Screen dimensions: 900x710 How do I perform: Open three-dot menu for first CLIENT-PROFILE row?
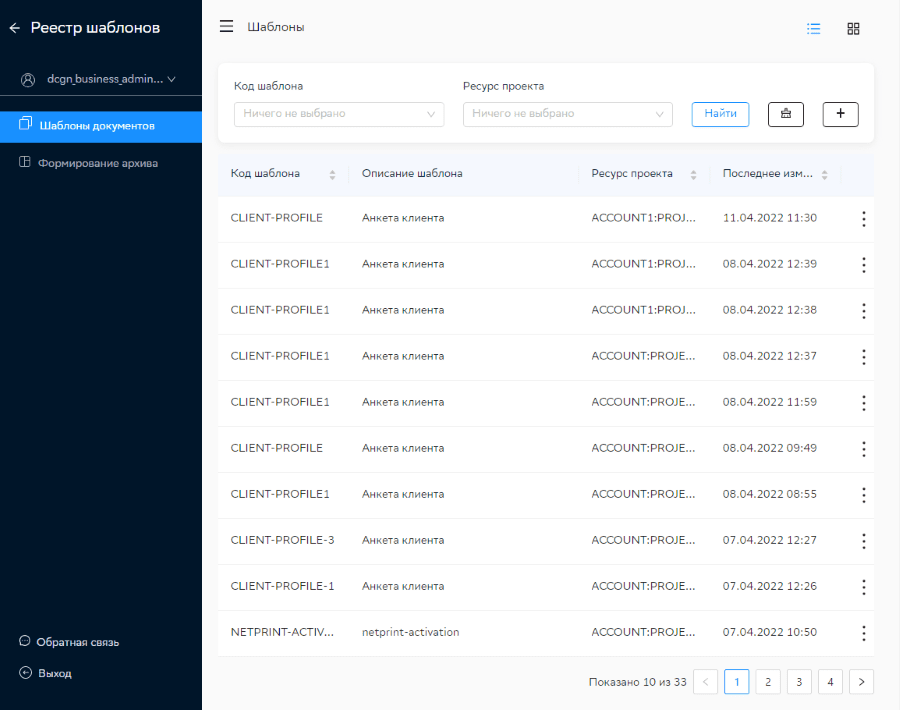pyautogui.click(x=863, y=219)
